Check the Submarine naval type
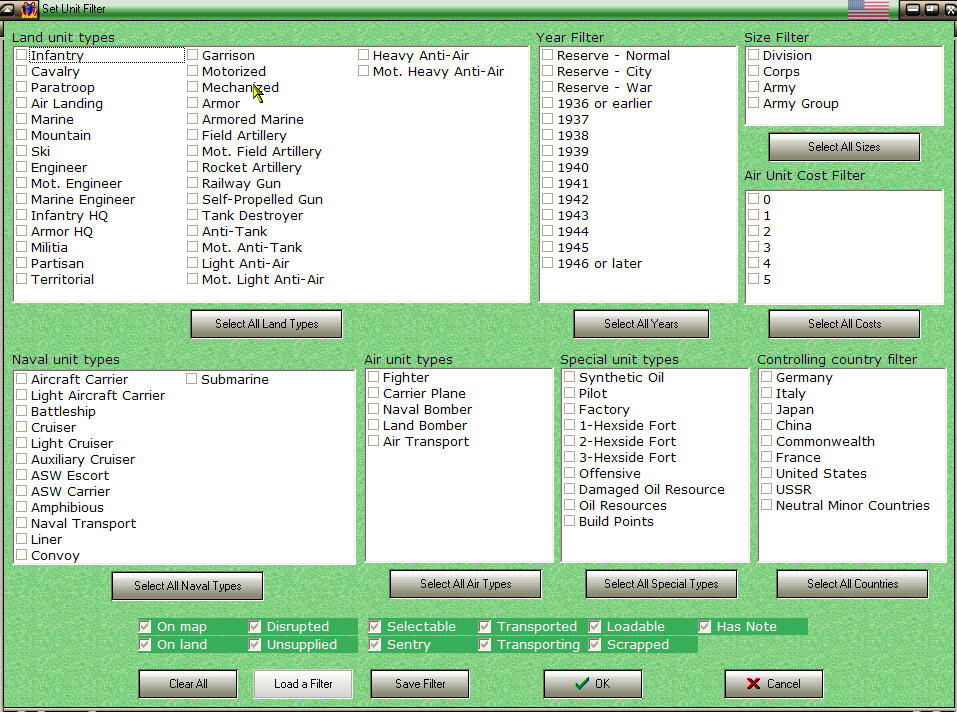Image resolution: width=957 pixels, height=712 pixels. point(192,379)
